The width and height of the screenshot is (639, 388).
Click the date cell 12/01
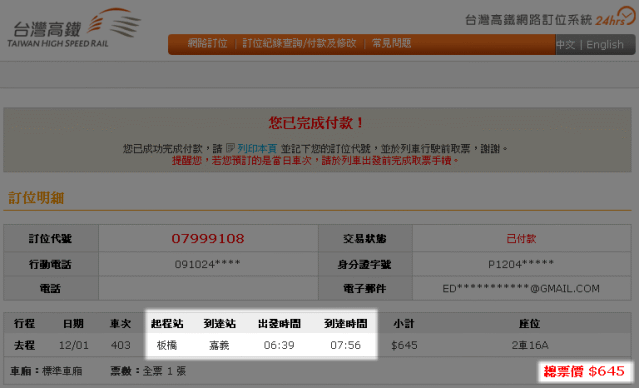click(x=74, y=345)
